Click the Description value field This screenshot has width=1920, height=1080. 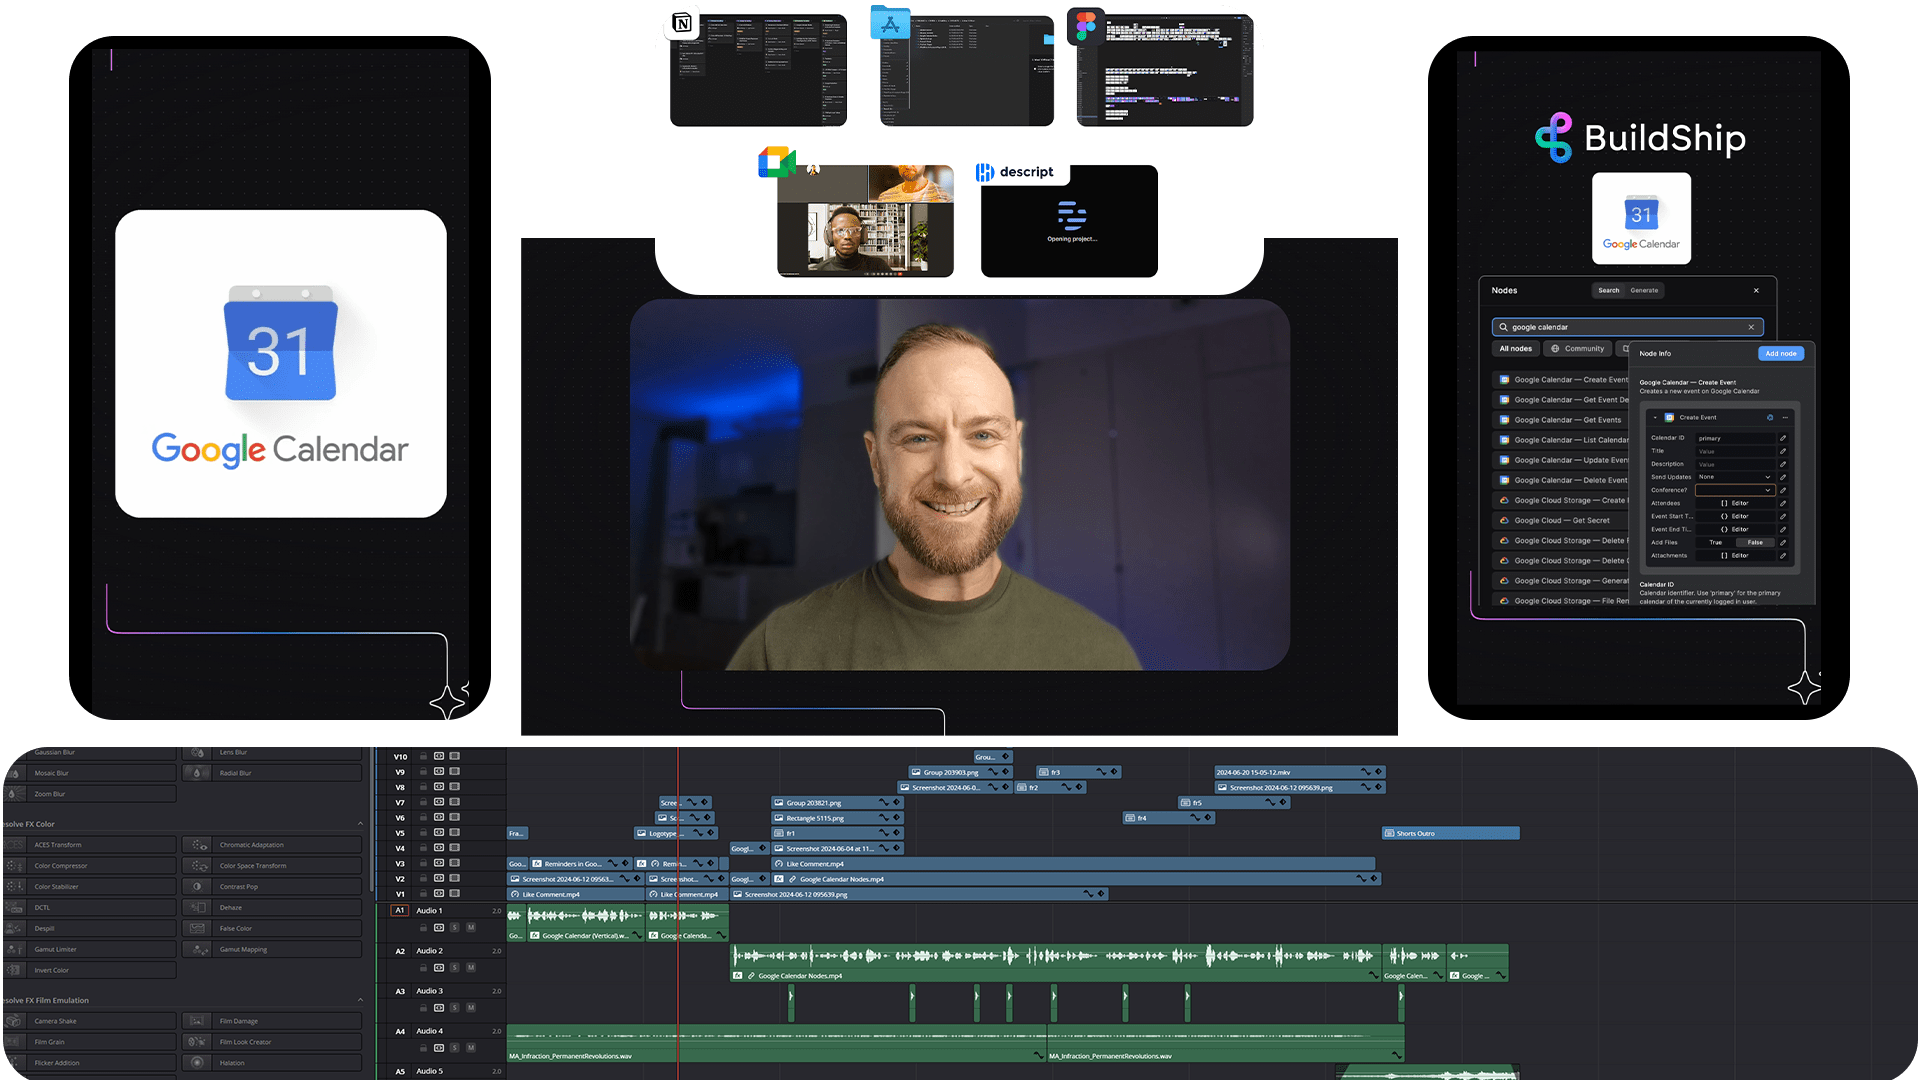[1735, 464]
